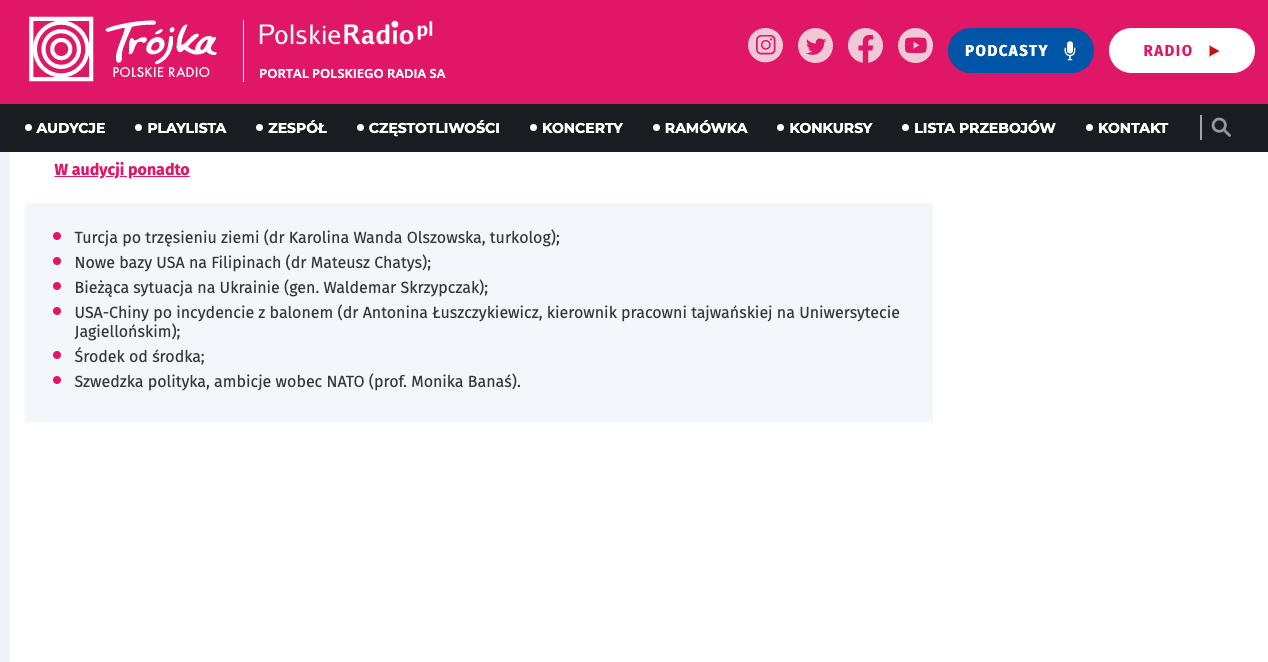This screenshot has height=662, width=1268.
Task: Click the Trójka Polskie Radio logo
Action: [123, 49]
